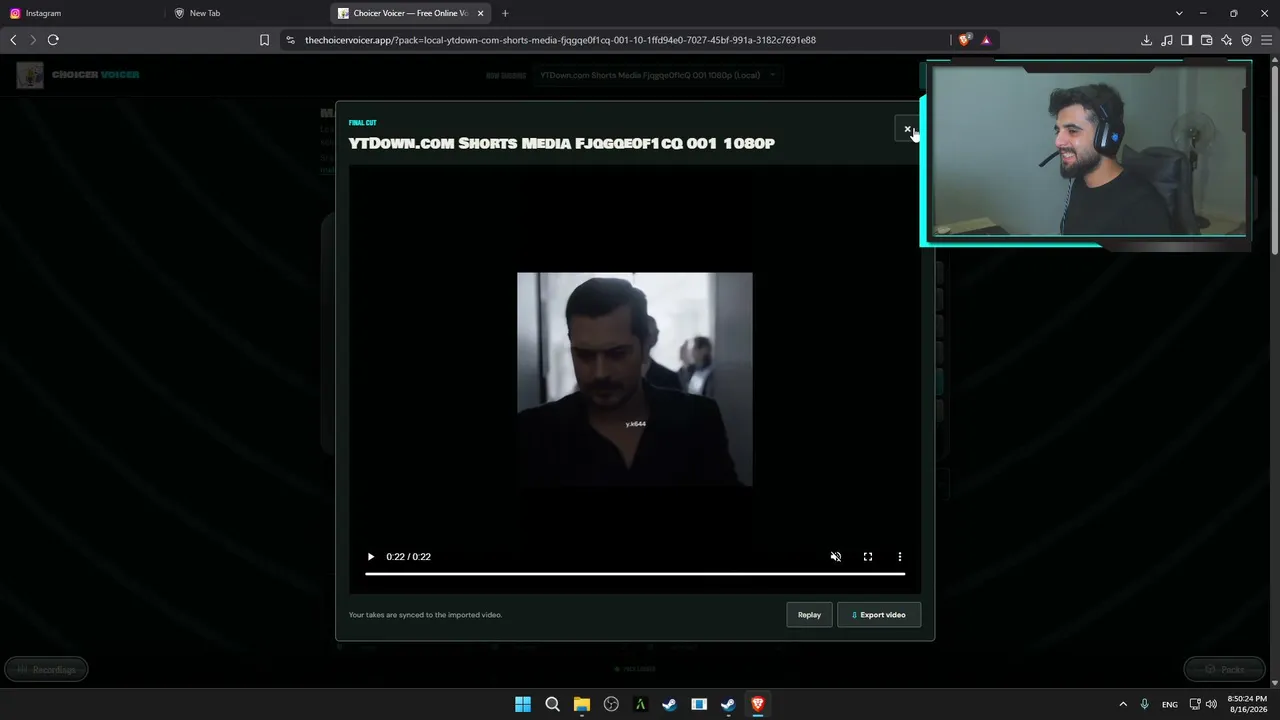1280x720 pixels.
Task: Open the Windows Start menu
Action: [x=523, y=704]
